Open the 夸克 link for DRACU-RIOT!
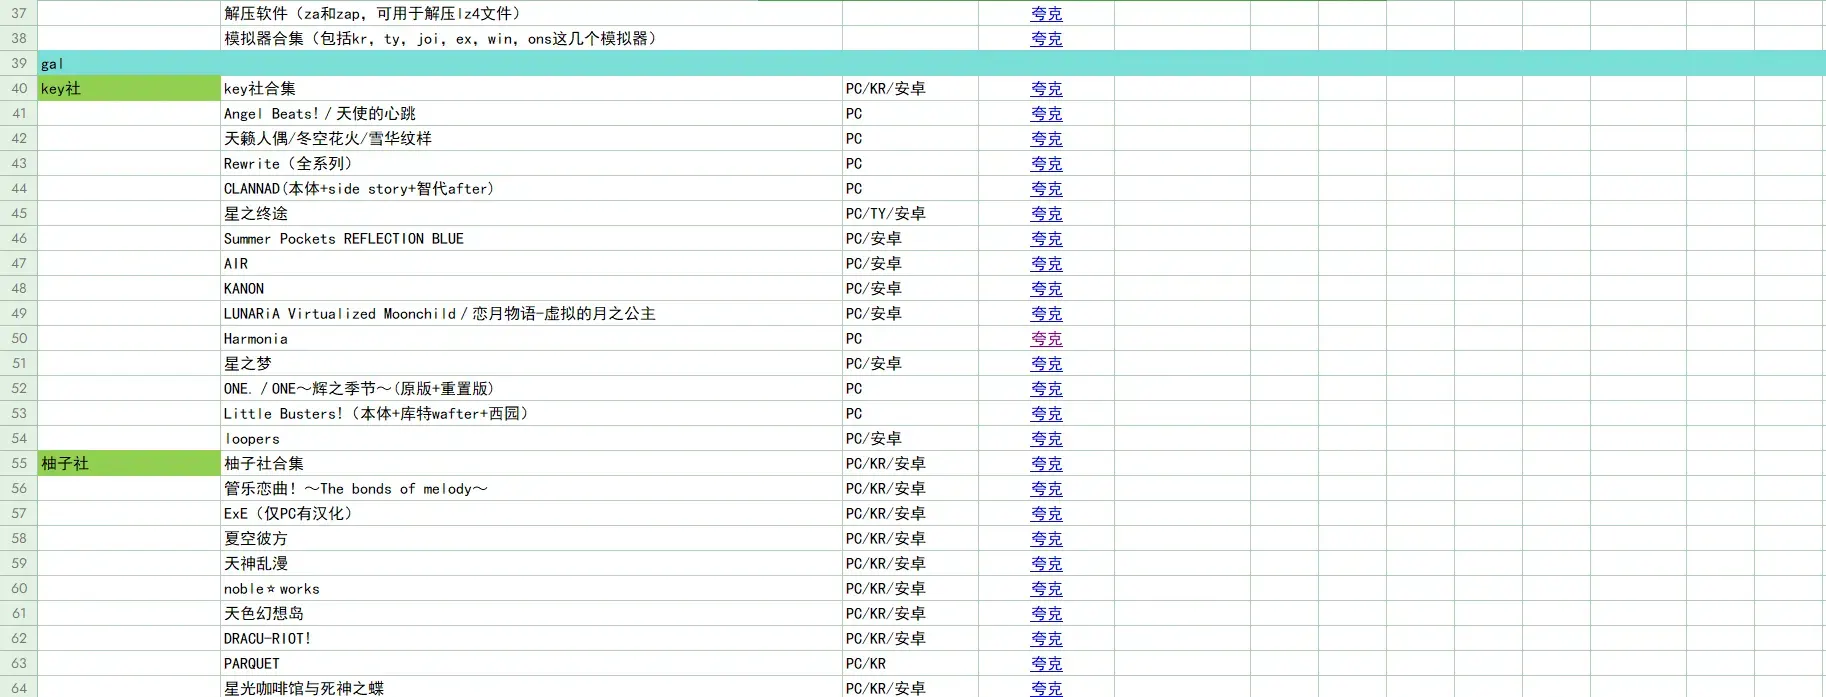This screenshot has width=1826, height=697. (1046, 639)
